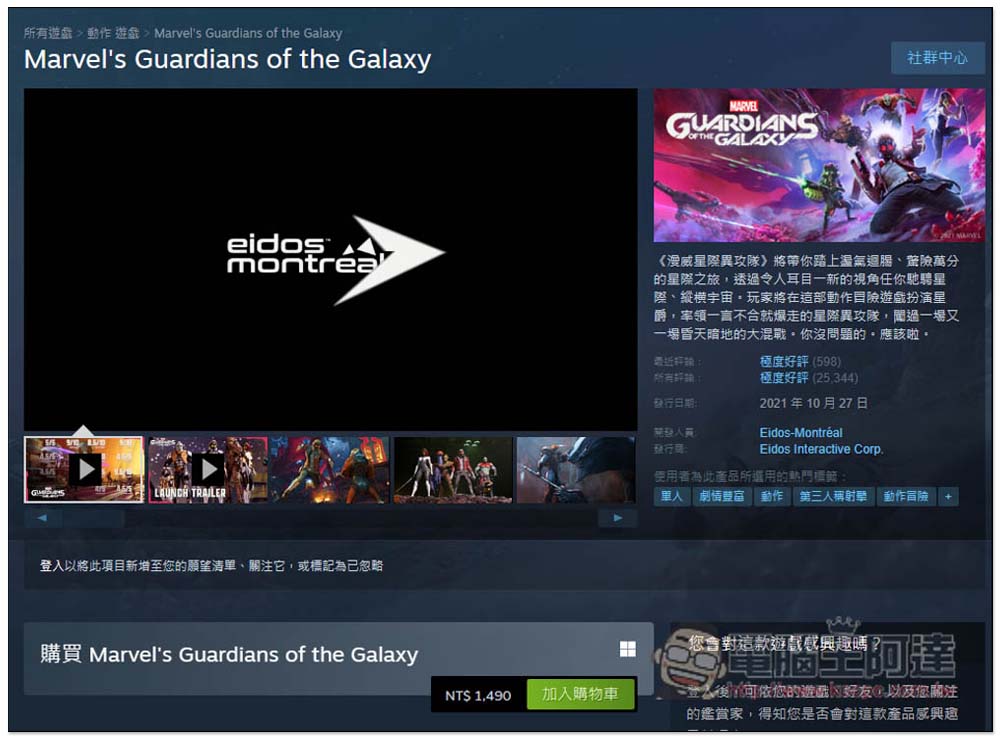Select the fourth screenshot with team lineup
The width and height of the screenshot is (1000, 740).
pos(453,470)
